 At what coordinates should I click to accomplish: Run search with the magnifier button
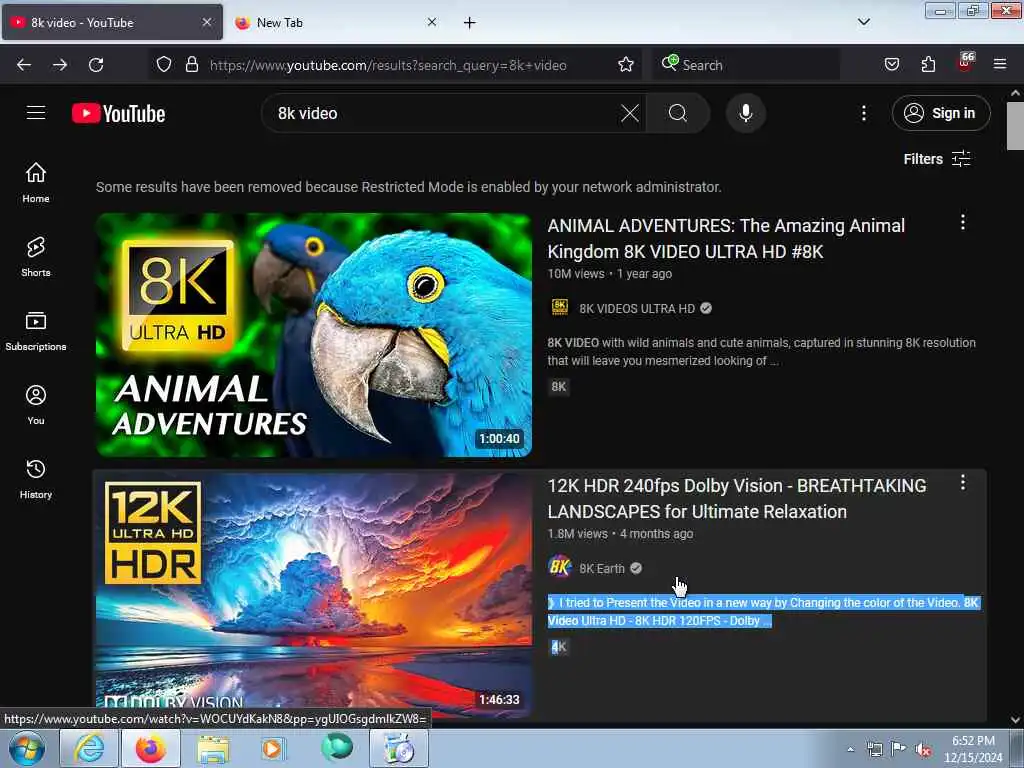[678, 113]
